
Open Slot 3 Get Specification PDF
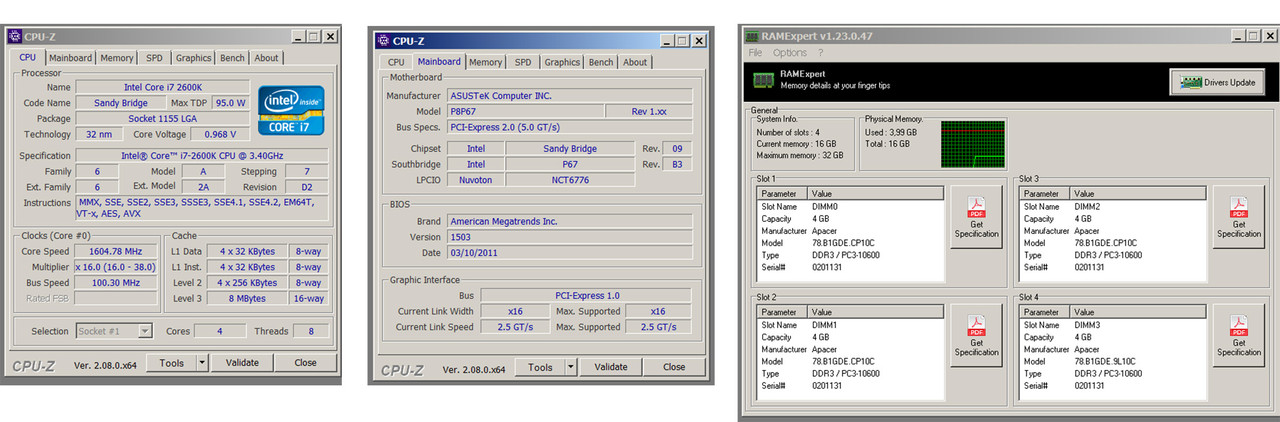1238,217
